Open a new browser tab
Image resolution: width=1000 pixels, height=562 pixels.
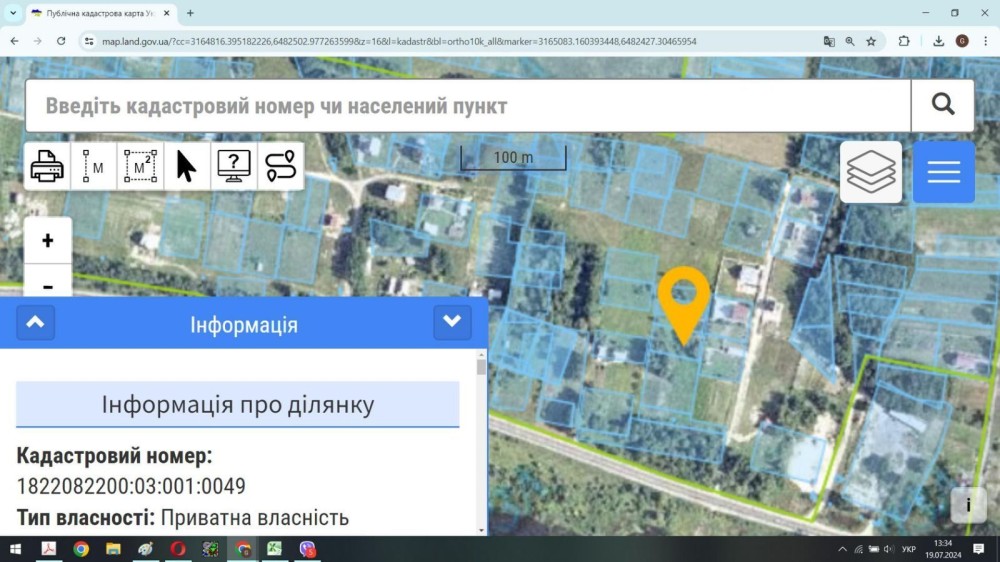coord(190,13)
